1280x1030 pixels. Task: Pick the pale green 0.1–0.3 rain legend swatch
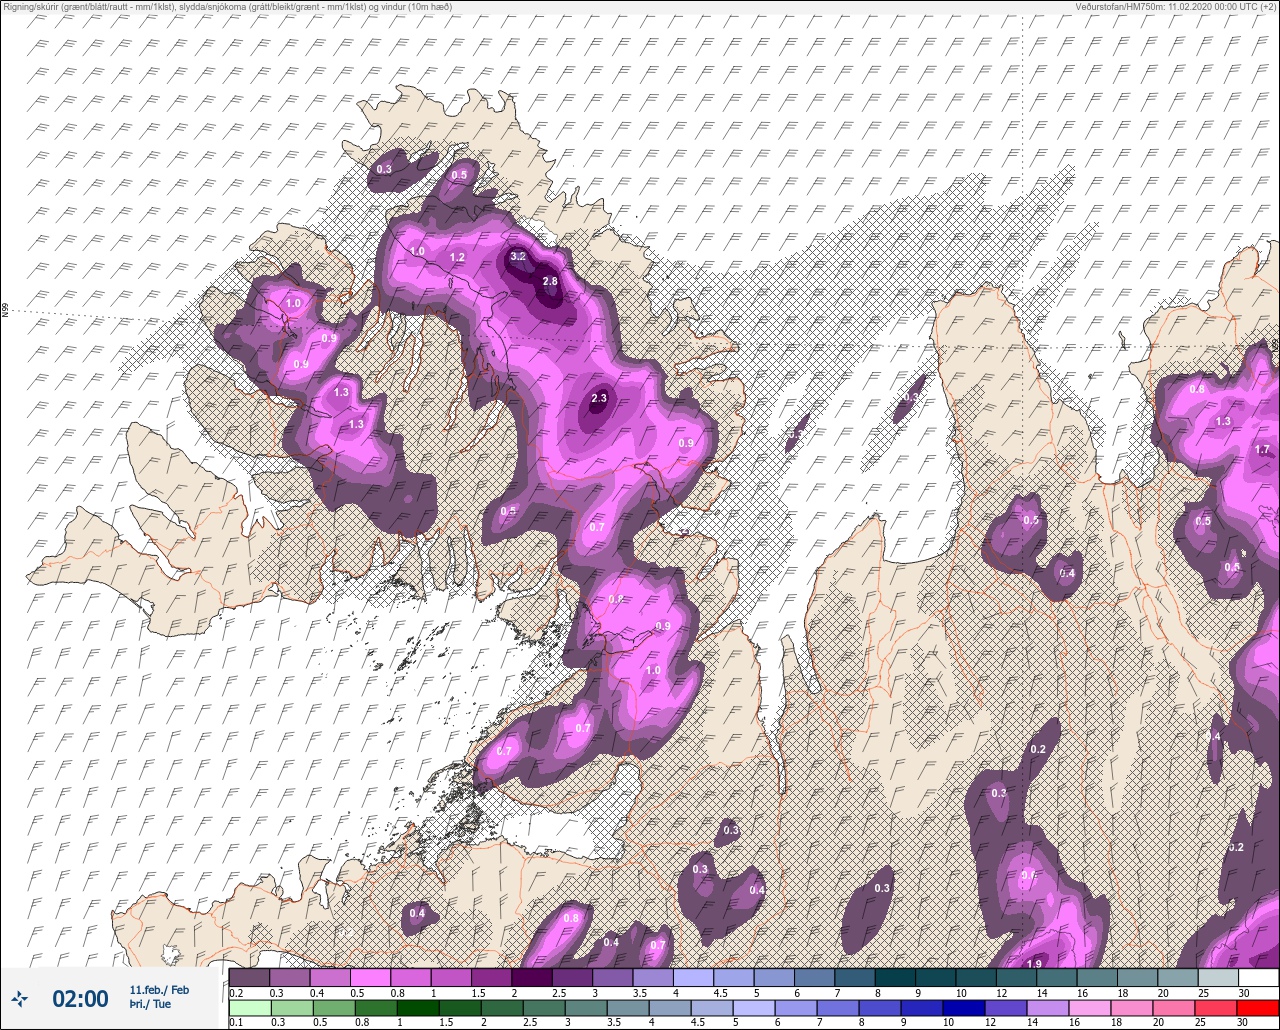249,1008
